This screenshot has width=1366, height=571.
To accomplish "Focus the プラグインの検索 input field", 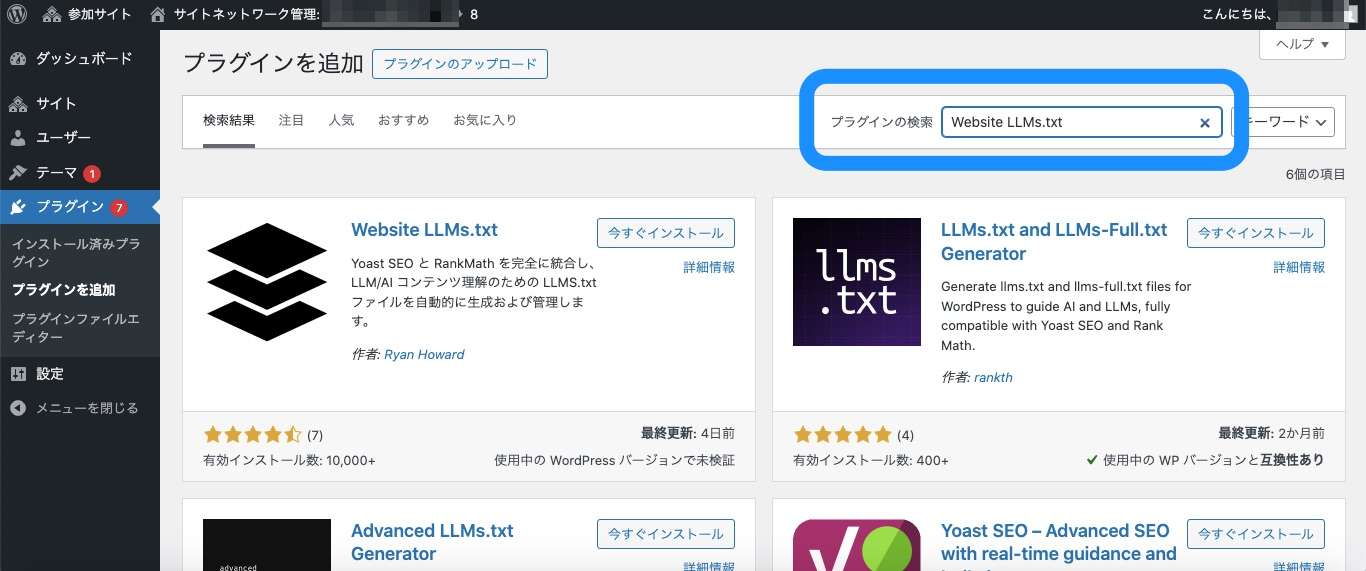I will coord(1081,122).
